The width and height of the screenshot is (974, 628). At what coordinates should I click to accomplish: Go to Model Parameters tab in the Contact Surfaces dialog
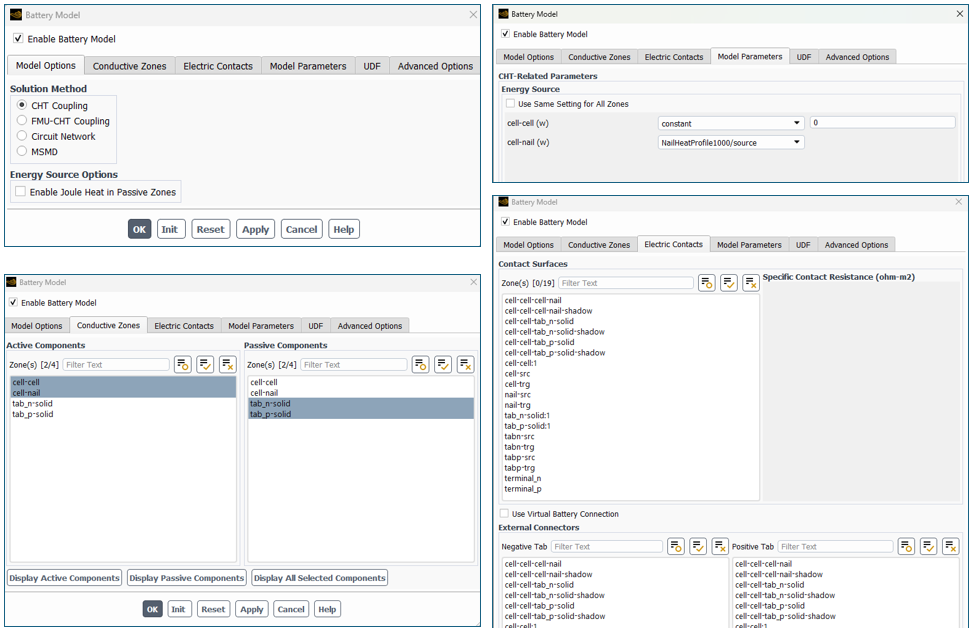[749, 245]
